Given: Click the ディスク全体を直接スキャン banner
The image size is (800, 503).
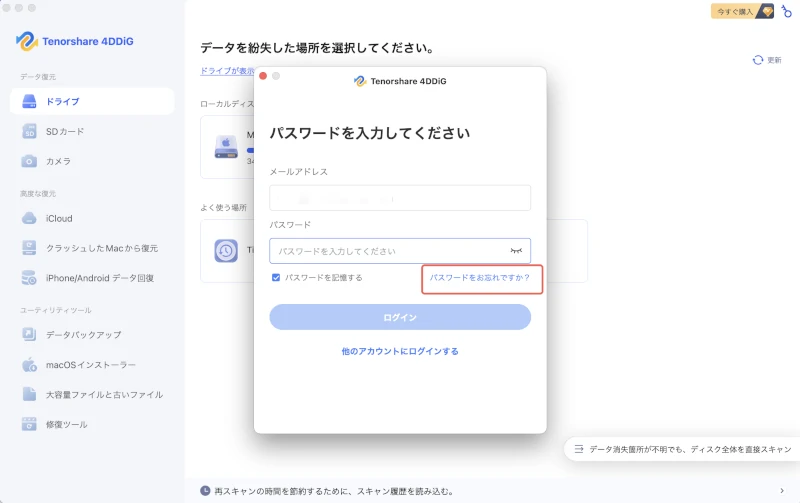Looking at the screenshot, I should 683,449.
